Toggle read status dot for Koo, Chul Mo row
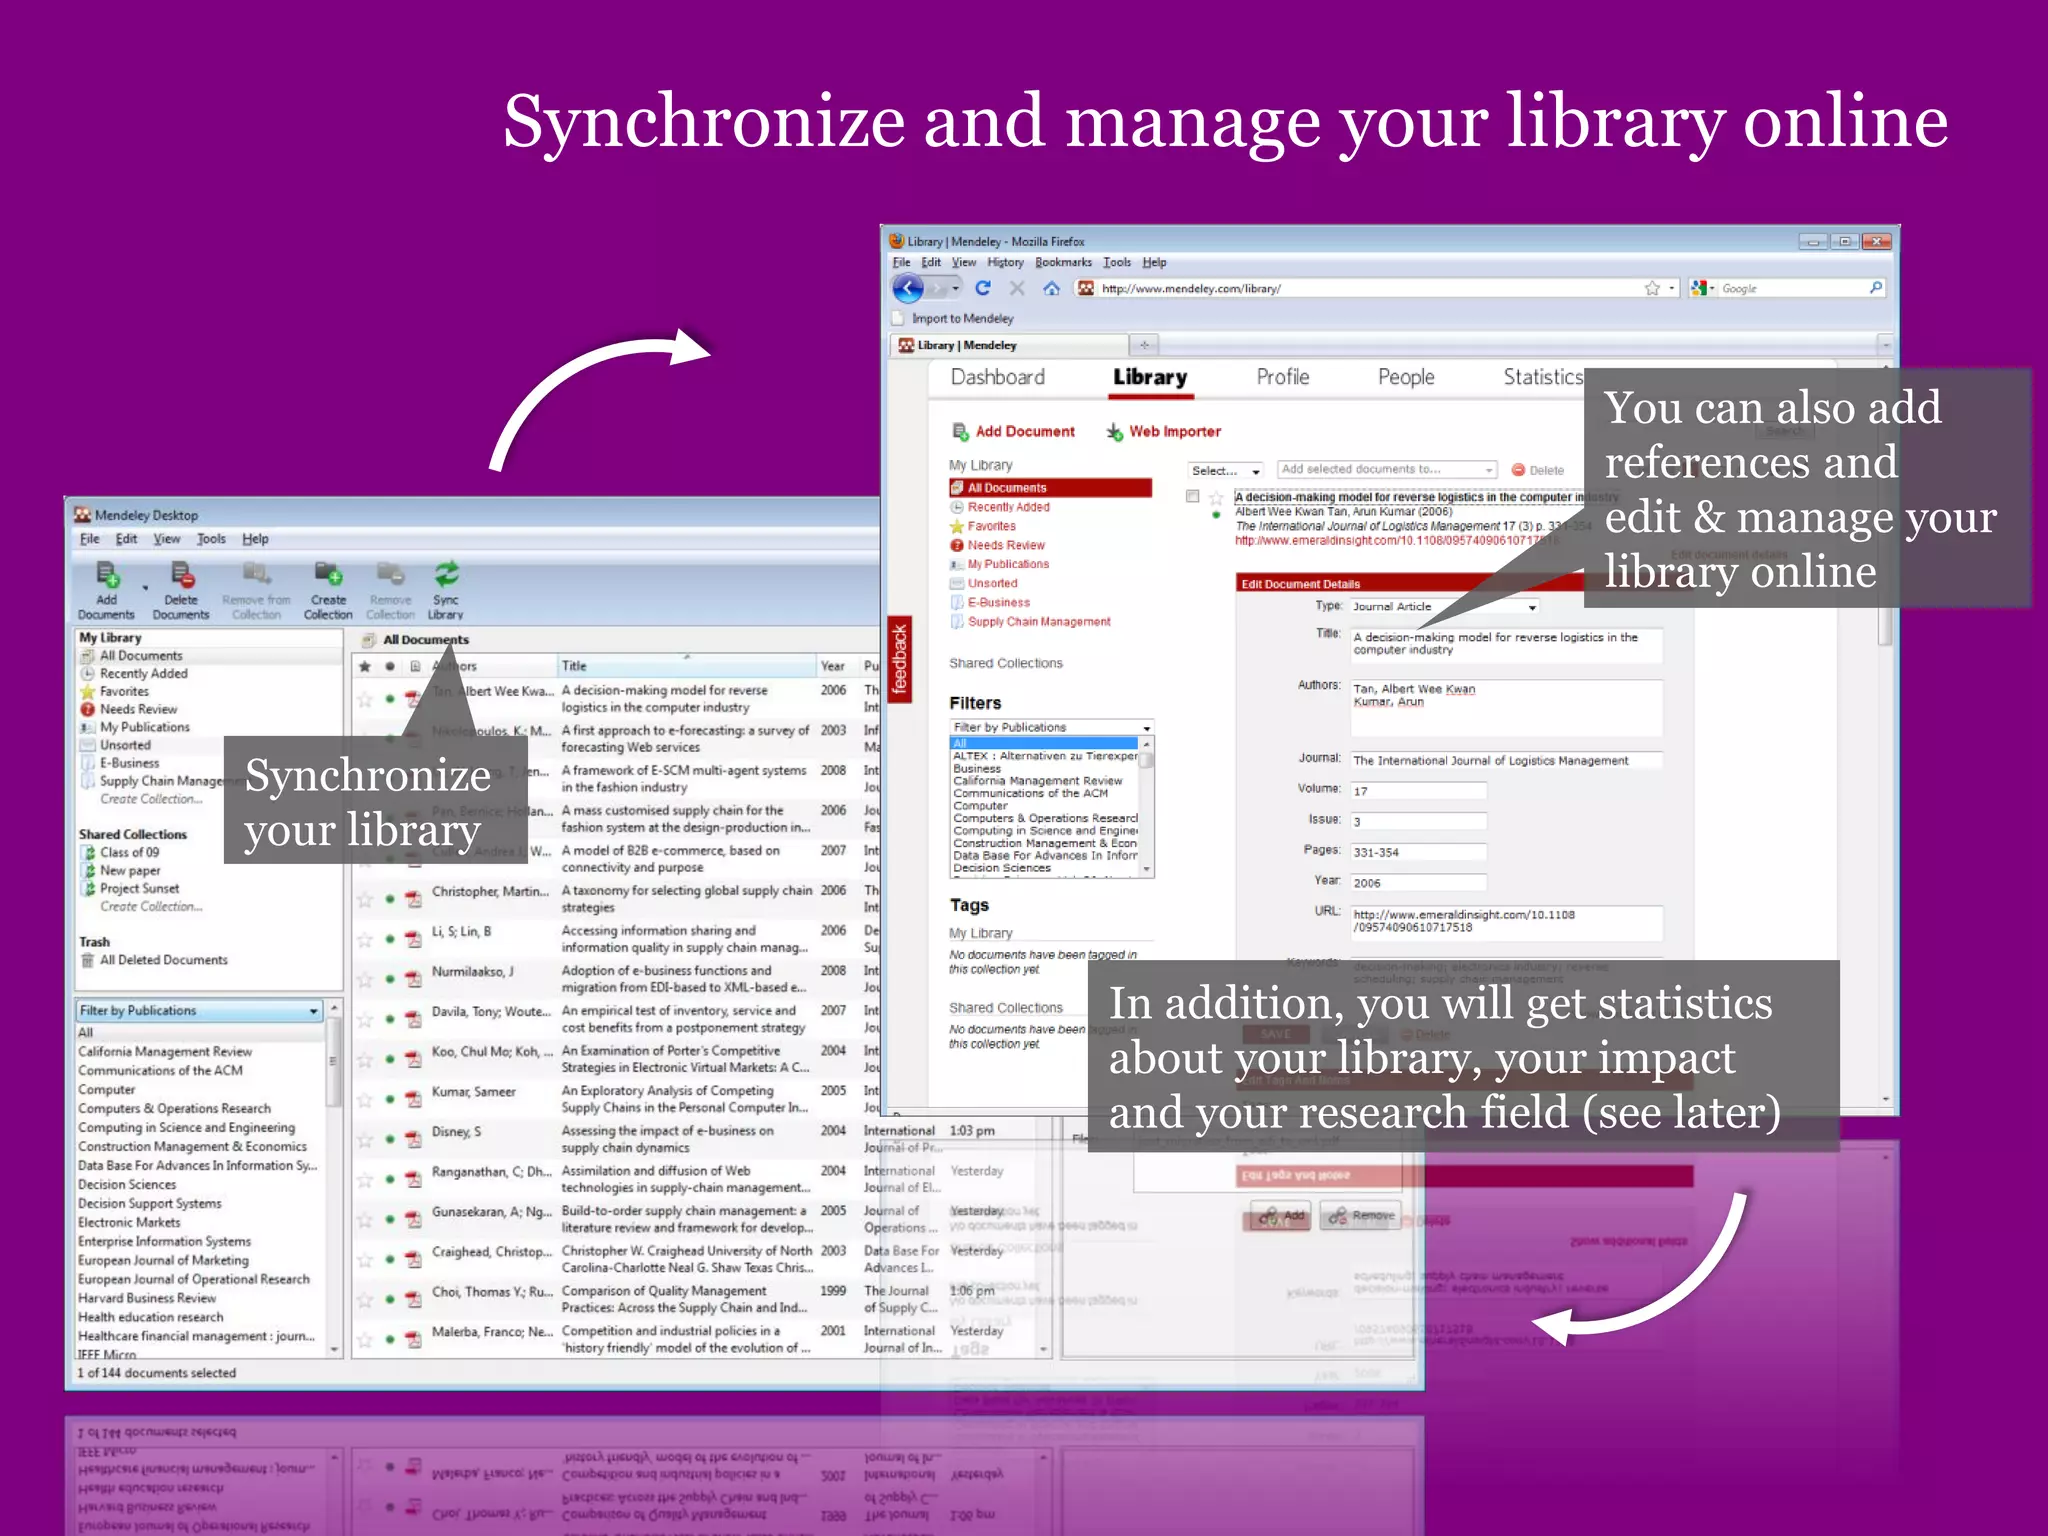Viewport: 2048px width, 1536px height. pos(390,1059)
